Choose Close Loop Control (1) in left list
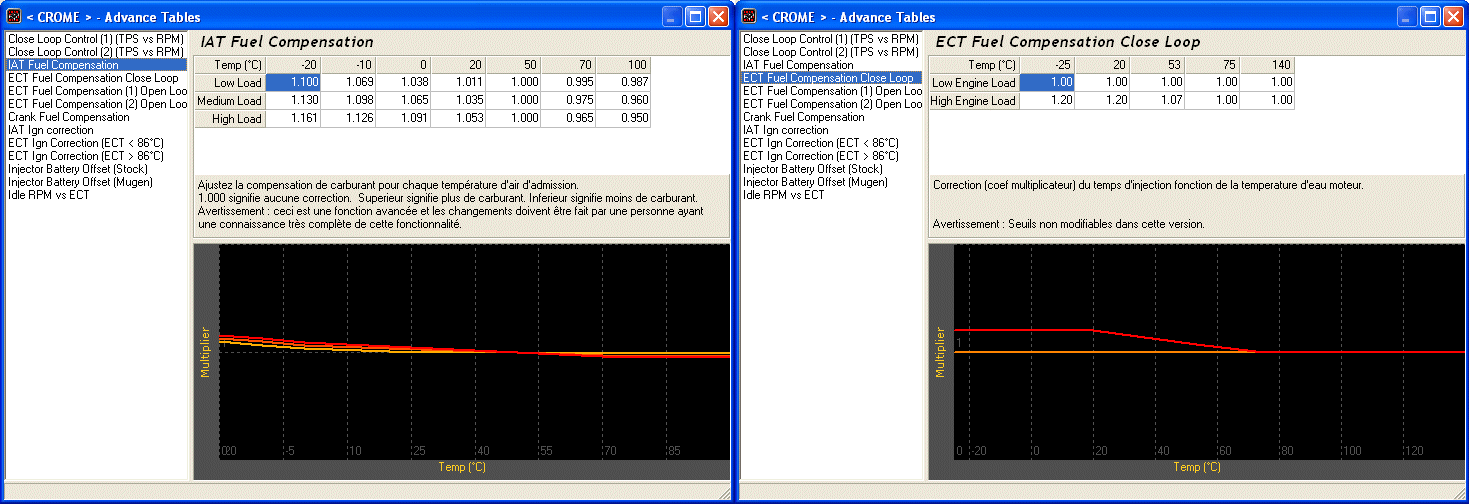Screen dimensions: 1469x504 96,39
